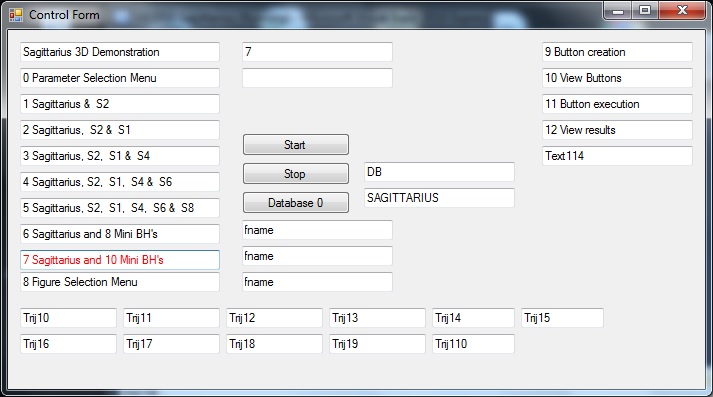Maximize the Control Form window
Image resolution: width=713 pixels, height=397 pixels.
tap(645, 11)
